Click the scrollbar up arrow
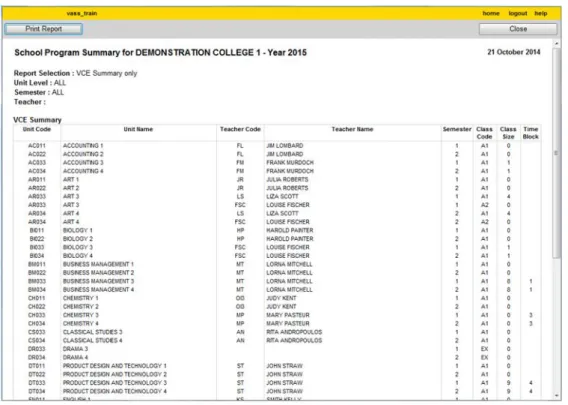This screenshot has width=568, height=405. [556, 43]
